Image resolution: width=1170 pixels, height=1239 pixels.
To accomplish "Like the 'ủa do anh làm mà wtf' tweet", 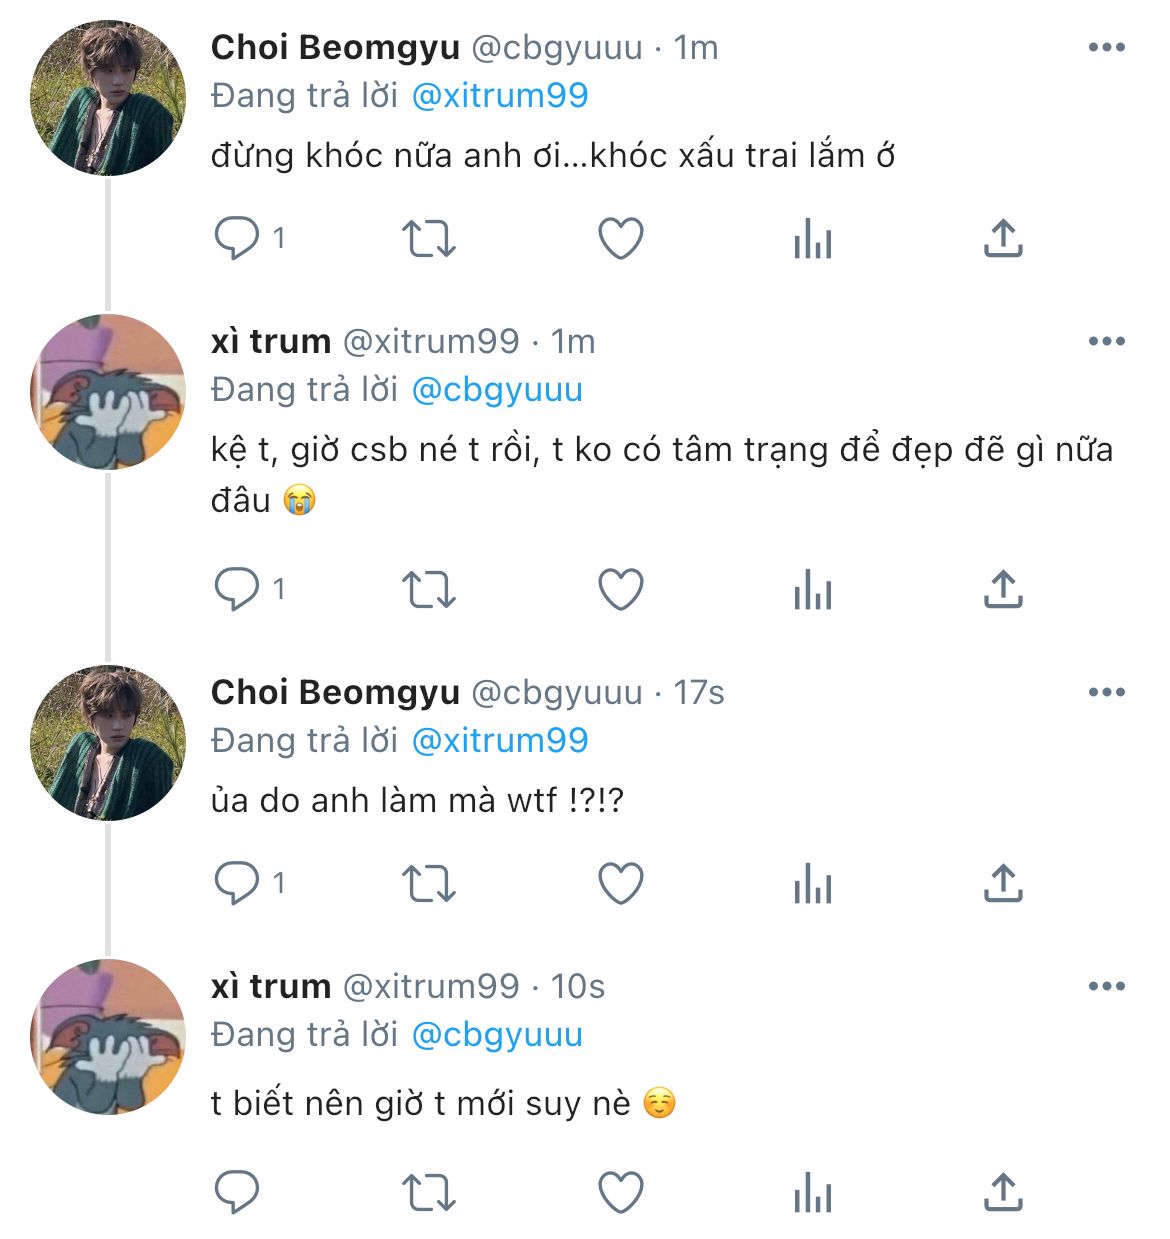I will coord(620,884).
